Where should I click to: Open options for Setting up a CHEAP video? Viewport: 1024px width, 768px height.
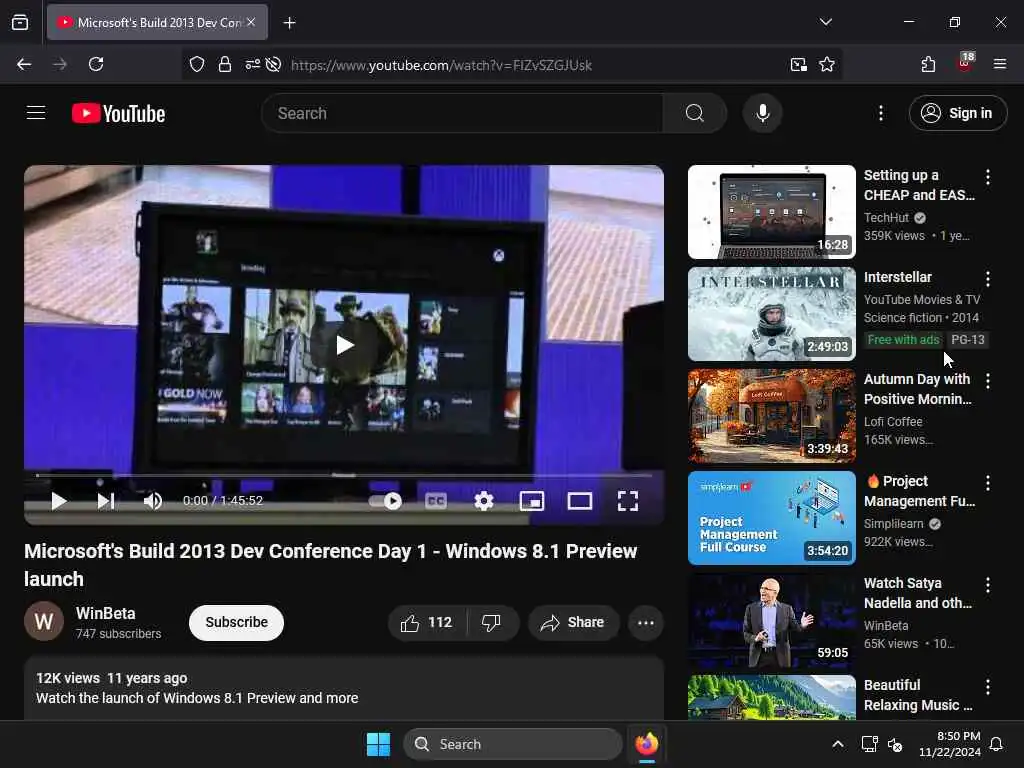coord(987,177)
